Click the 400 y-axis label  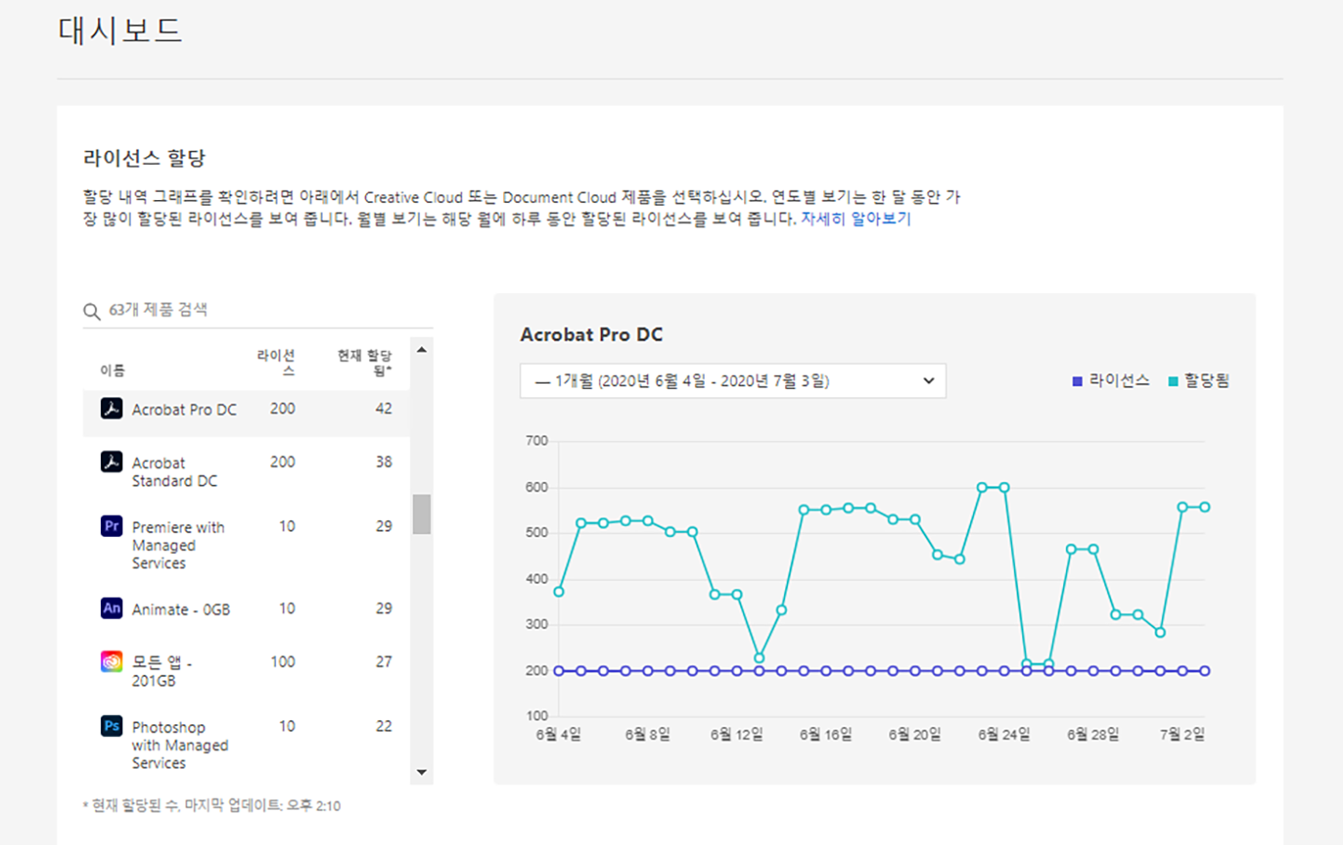click(x=536, y=579)
